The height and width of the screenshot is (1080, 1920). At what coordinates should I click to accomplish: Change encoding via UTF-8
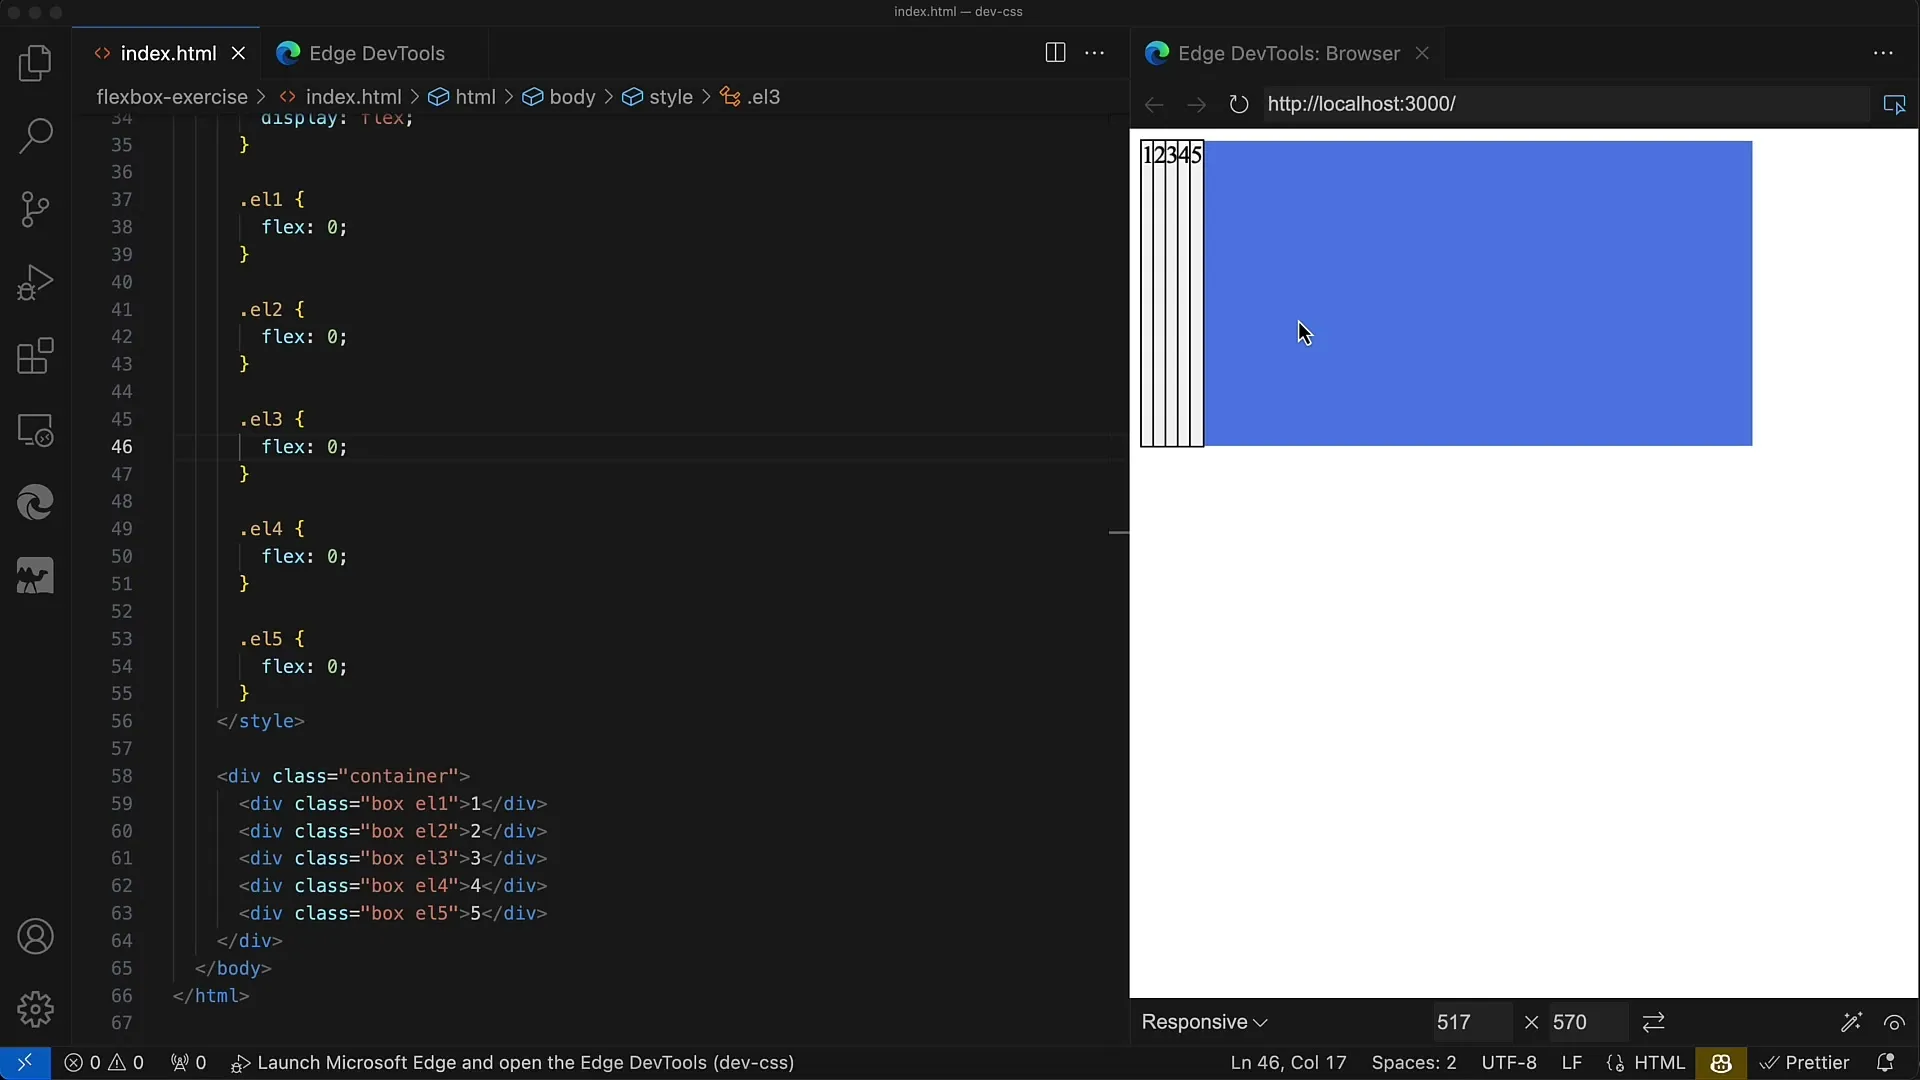coord(1509,1063)
